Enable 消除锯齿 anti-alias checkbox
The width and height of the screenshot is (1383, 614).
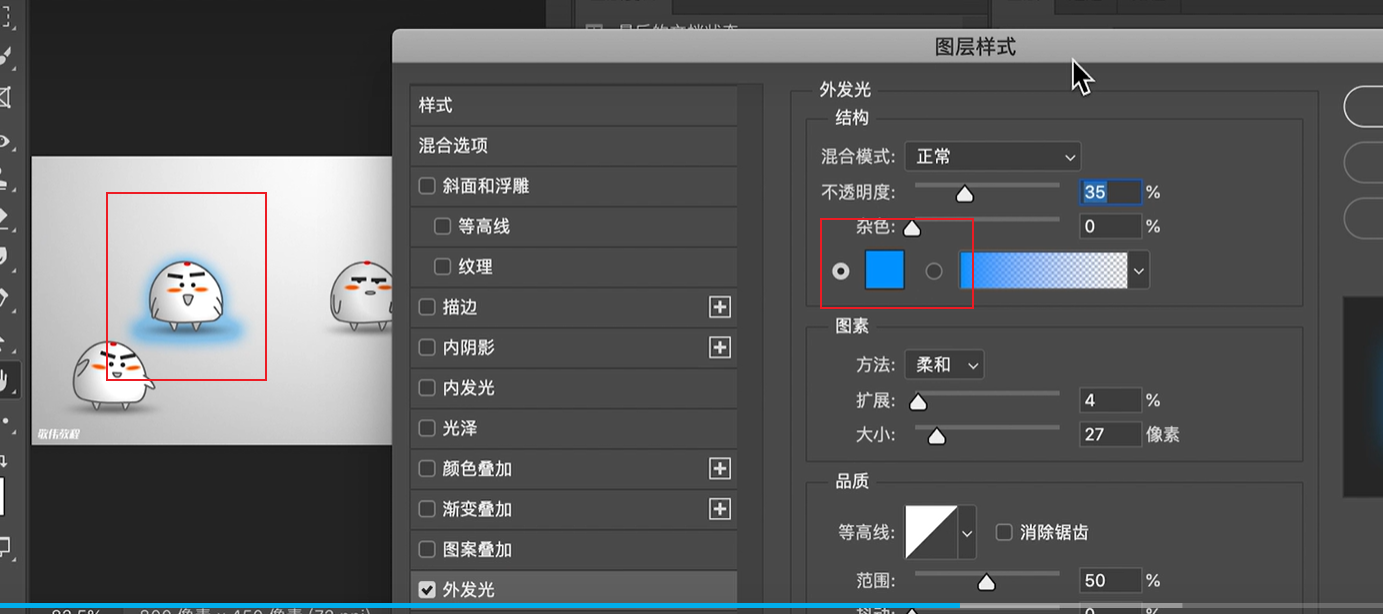(x=1004, y=532)
